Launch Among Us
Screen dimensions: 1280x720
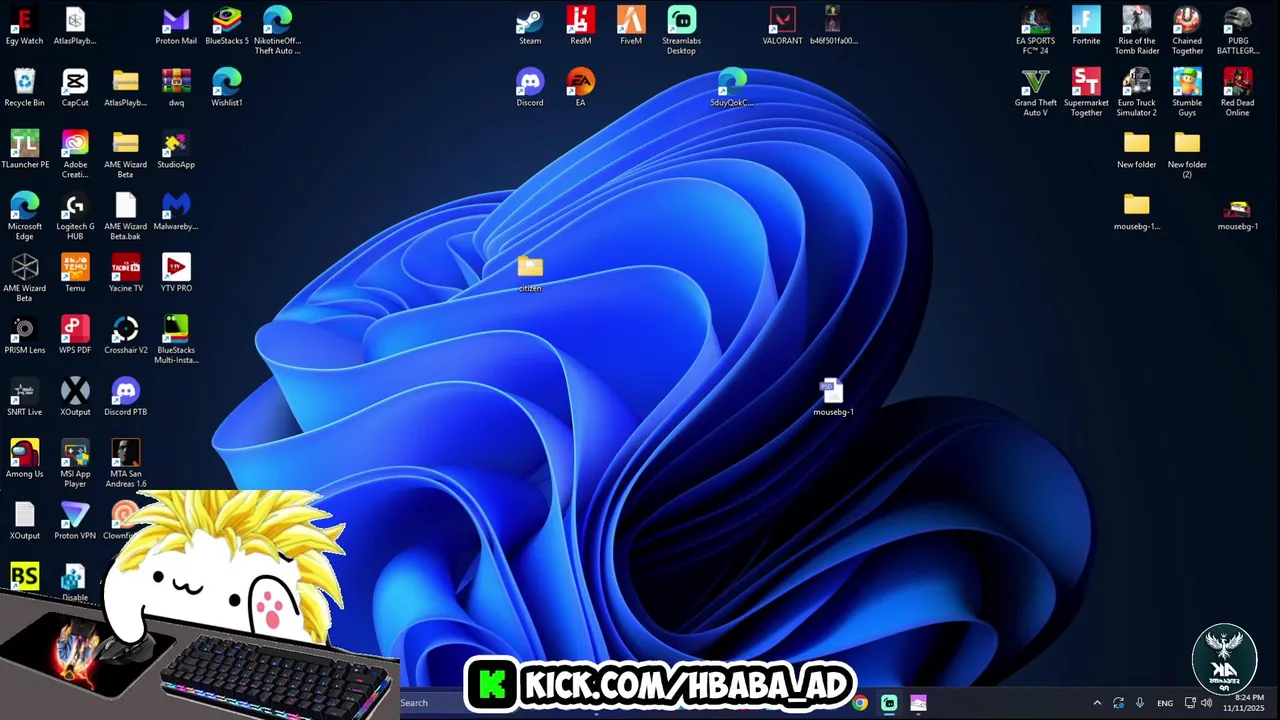coord(24,459)
